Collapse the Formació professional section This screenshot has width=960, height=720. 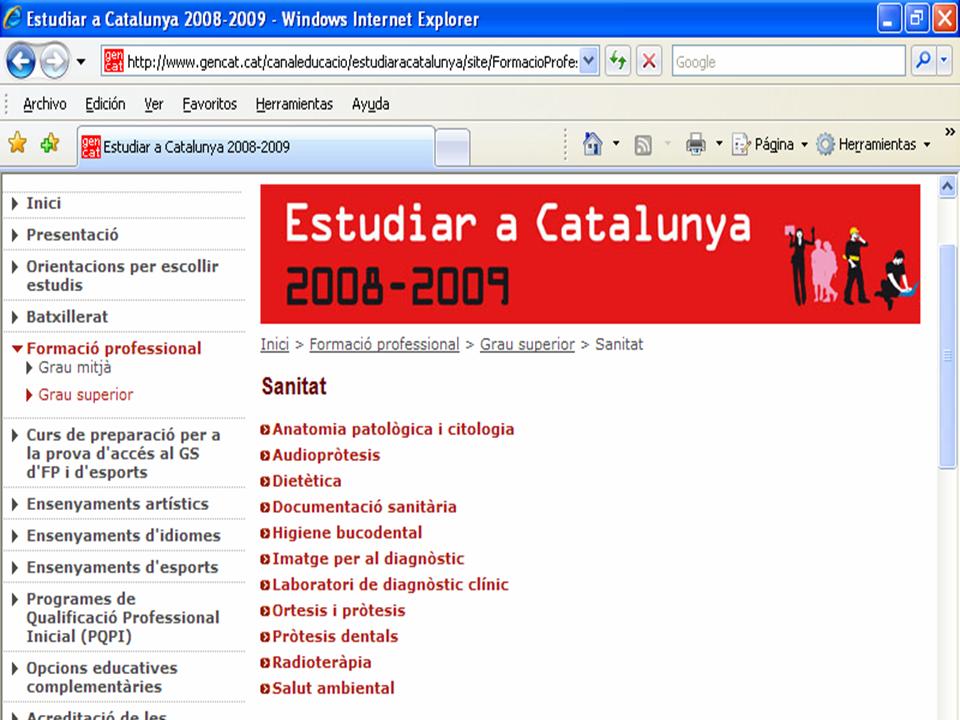point(113,348)
